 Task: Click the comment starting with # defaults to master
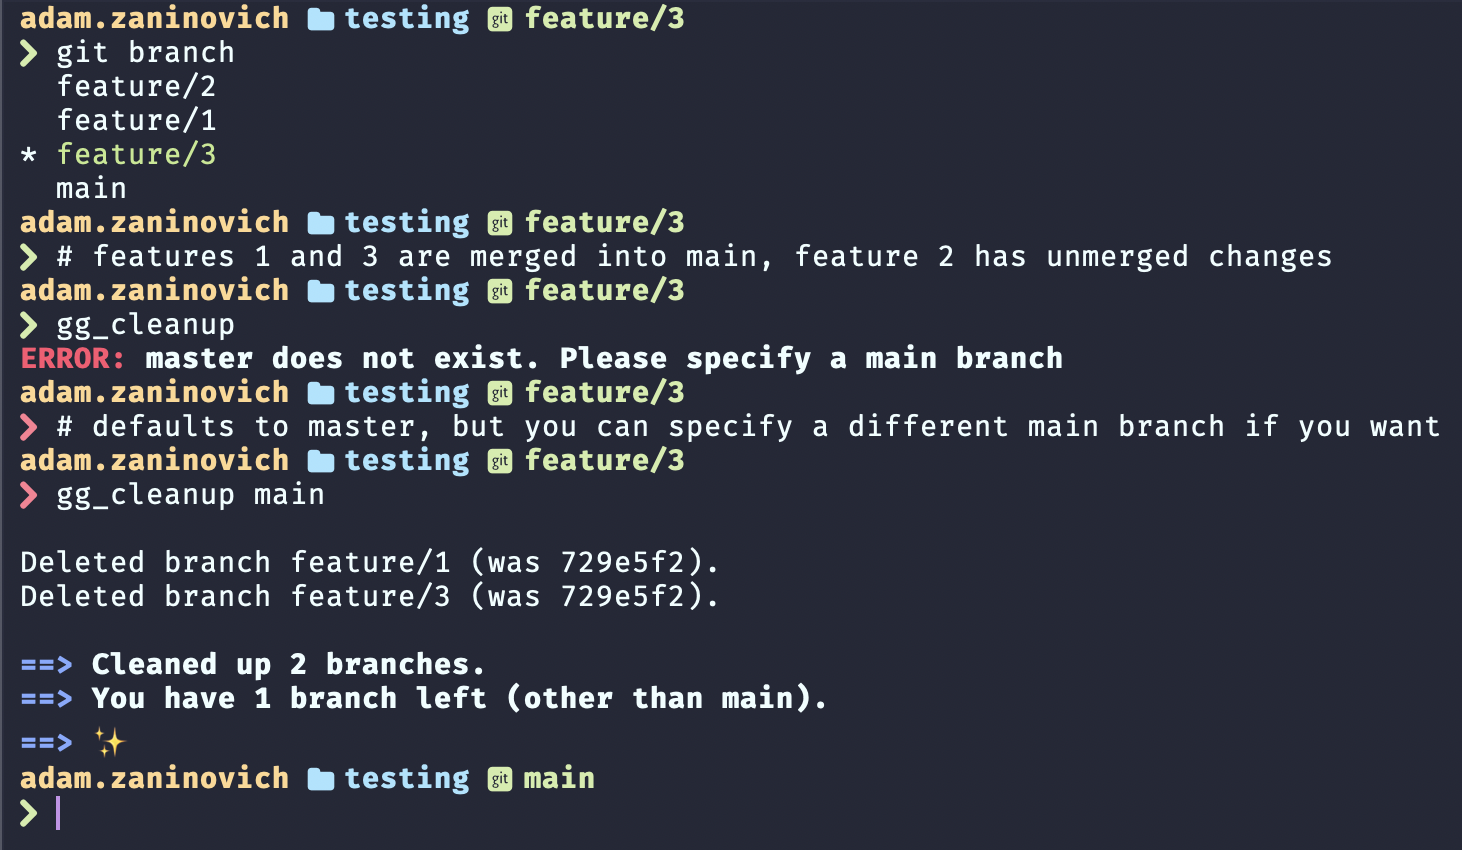[748, 427]
